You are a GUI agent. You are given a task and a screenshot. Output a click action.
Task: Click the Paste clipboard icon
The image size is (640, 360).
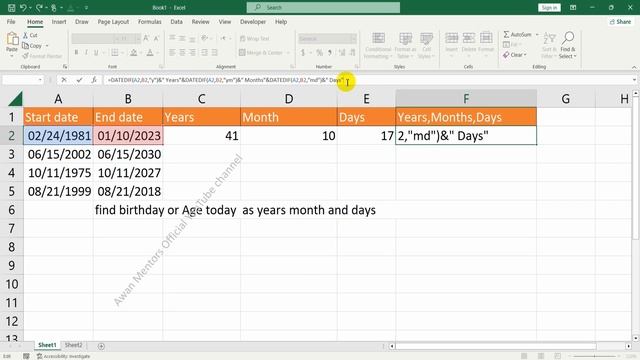(x=12, y=39)
